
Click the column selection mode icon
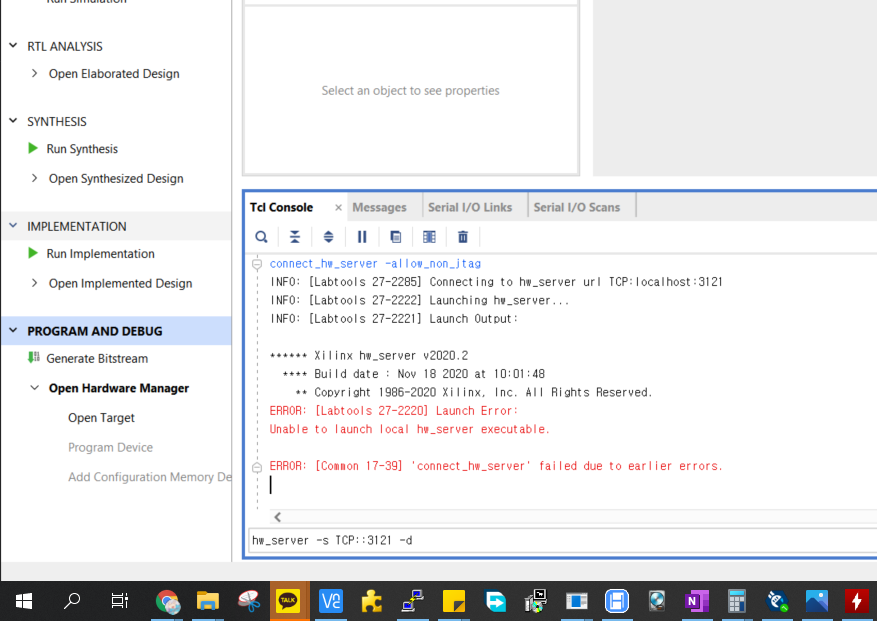(429, 237)
